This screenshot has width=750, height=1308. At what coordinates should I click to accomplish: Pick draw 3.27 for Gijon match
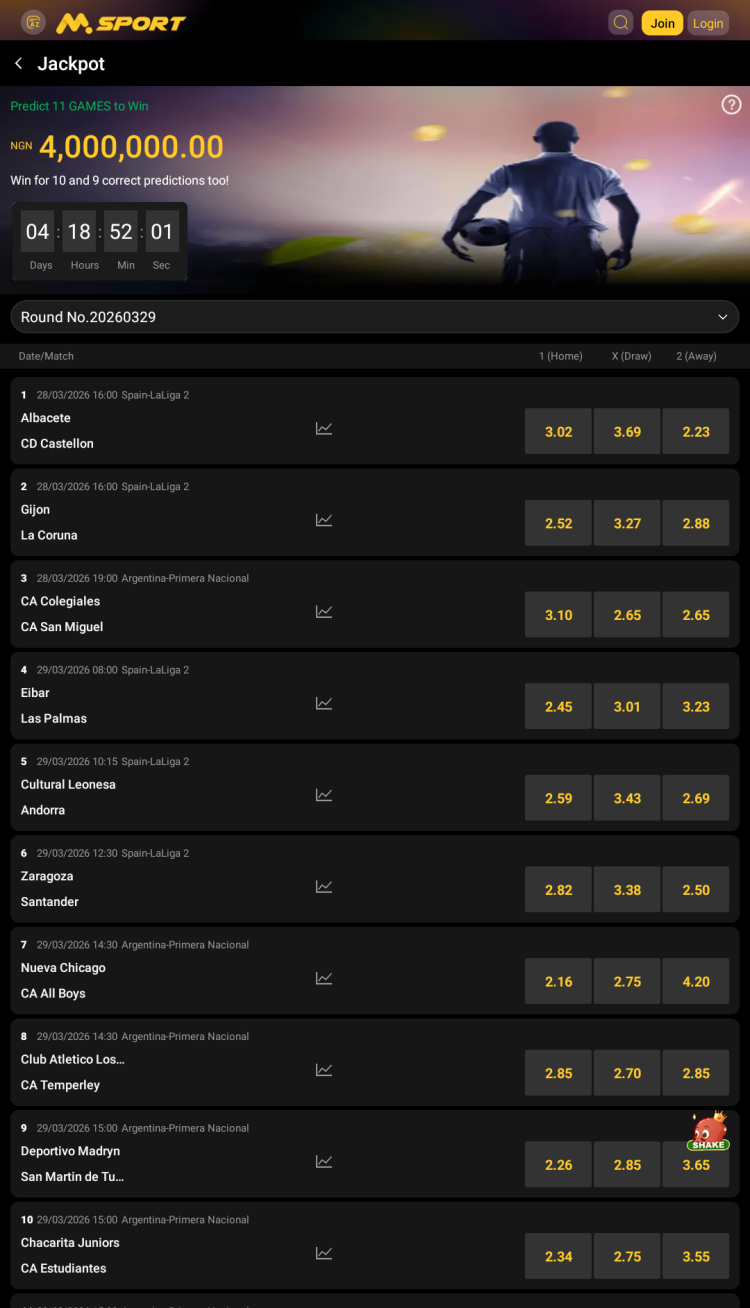pos(627,523)
